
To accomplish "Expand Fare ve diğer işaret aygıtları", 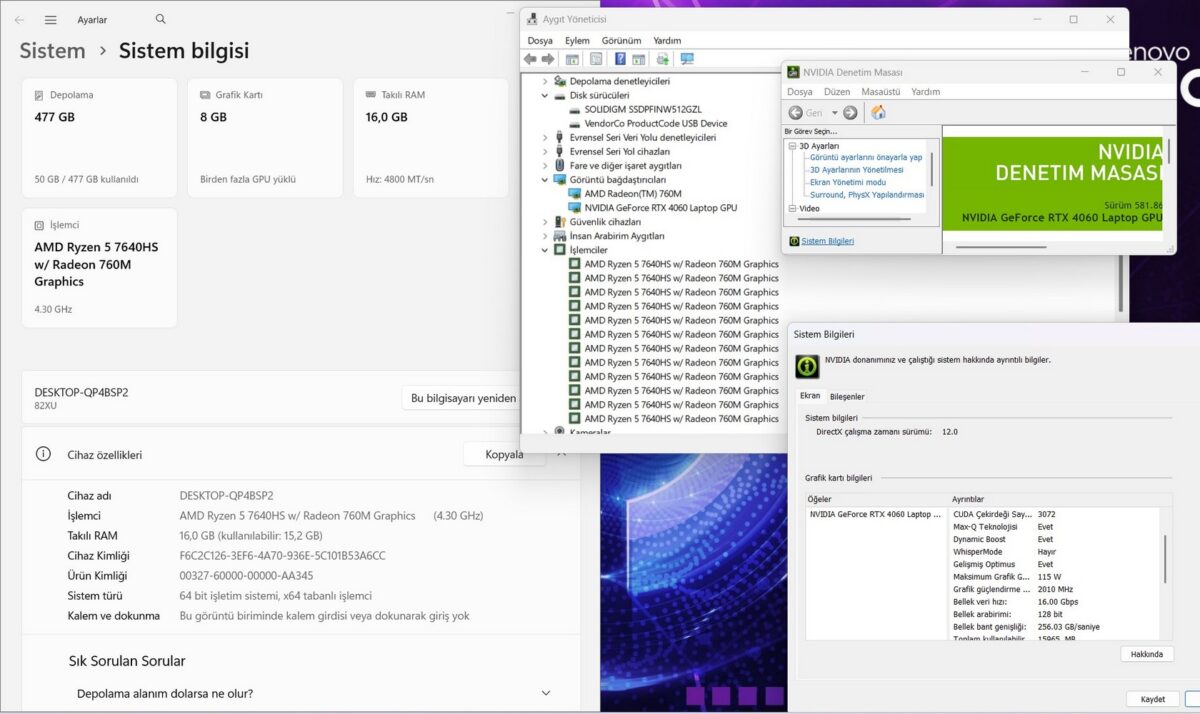I will (x=545, y=165).
